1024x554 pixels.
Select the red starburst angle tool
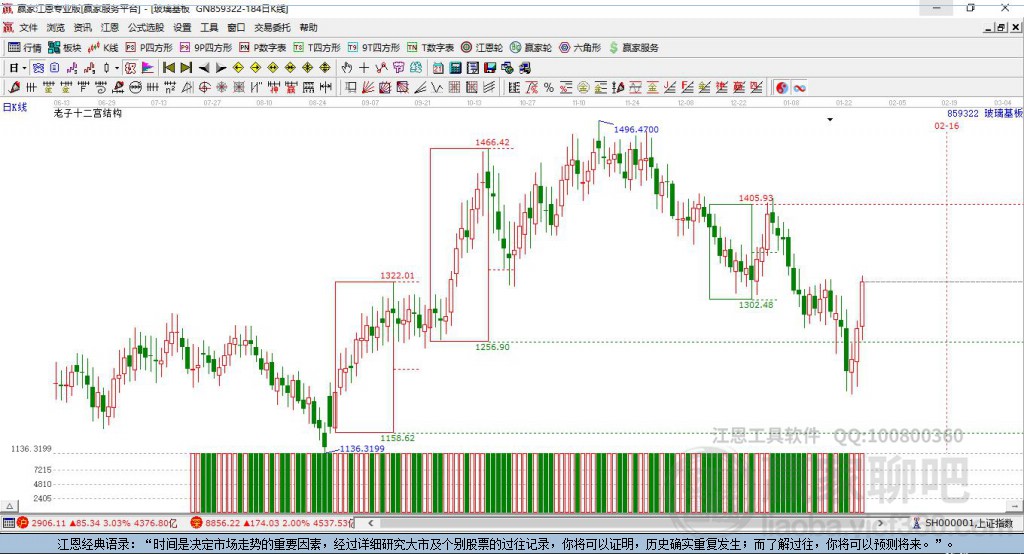tap(221, 88)
